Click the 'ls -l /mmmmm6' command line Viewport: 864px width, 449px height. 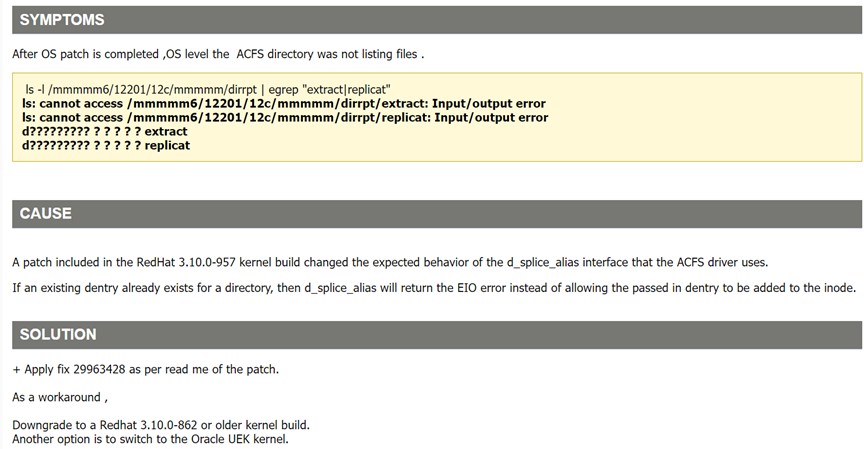[208, 89]
